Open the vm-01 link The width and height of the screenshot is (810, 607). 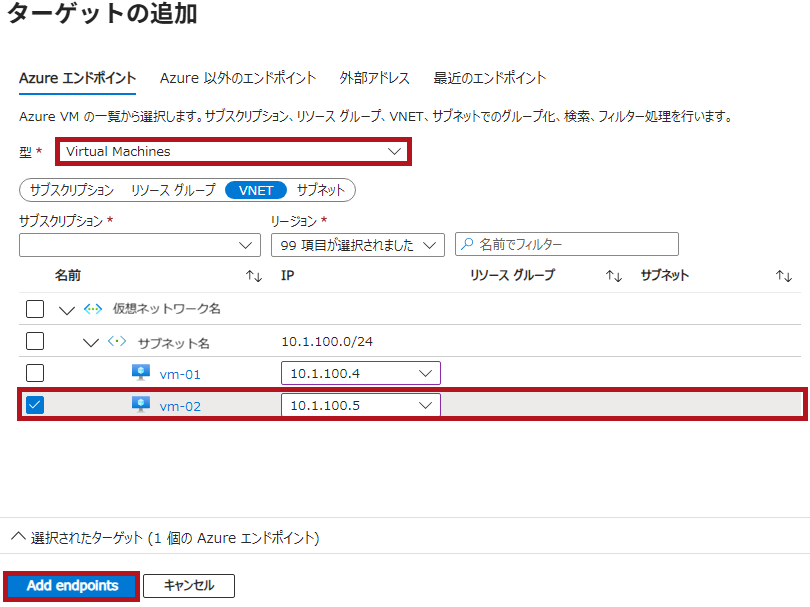click(x=180, y=375)
